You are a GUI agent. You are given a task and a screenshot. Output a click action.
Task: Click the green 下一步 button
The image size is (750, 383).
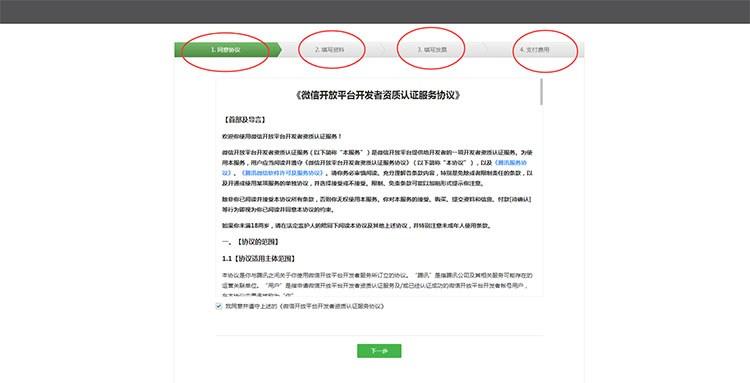coord(379,351)
